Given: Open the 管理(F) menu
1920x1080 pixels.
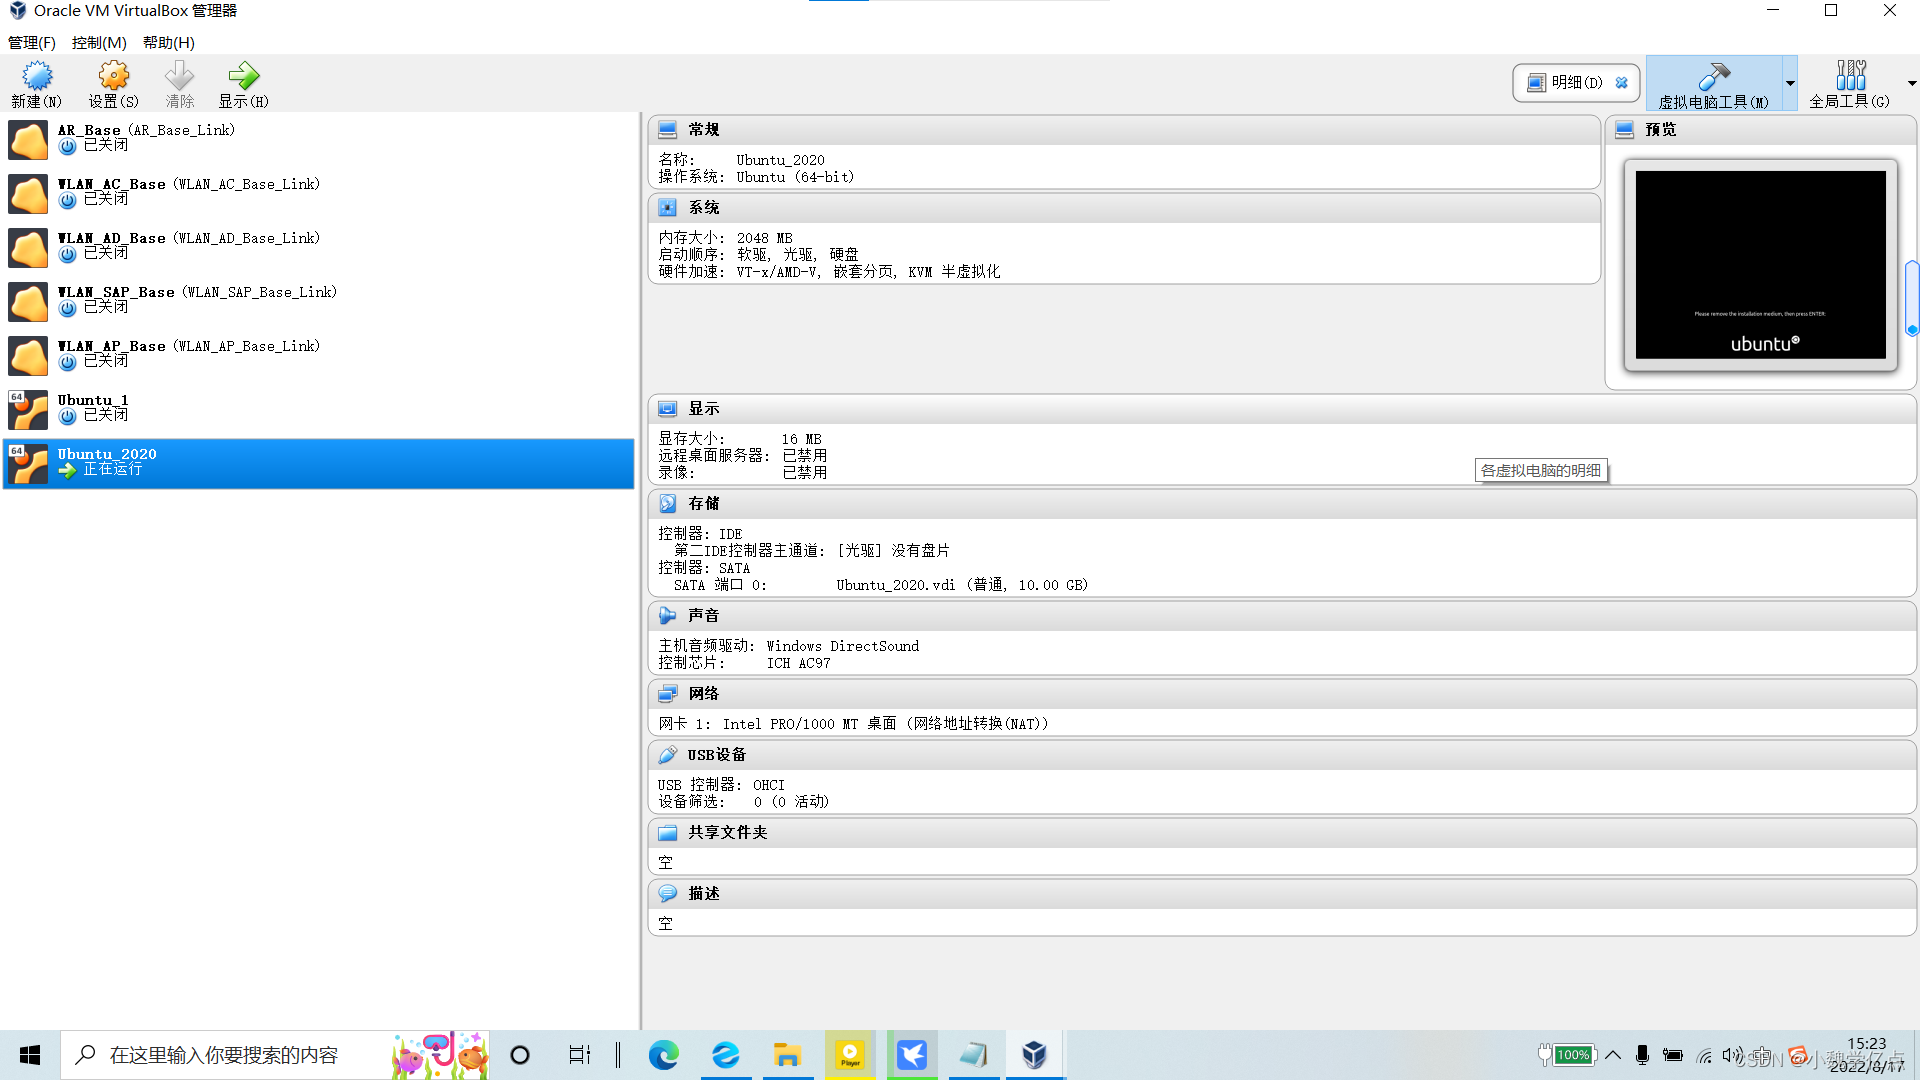Looking at the screenshot, I should point(31,42).
